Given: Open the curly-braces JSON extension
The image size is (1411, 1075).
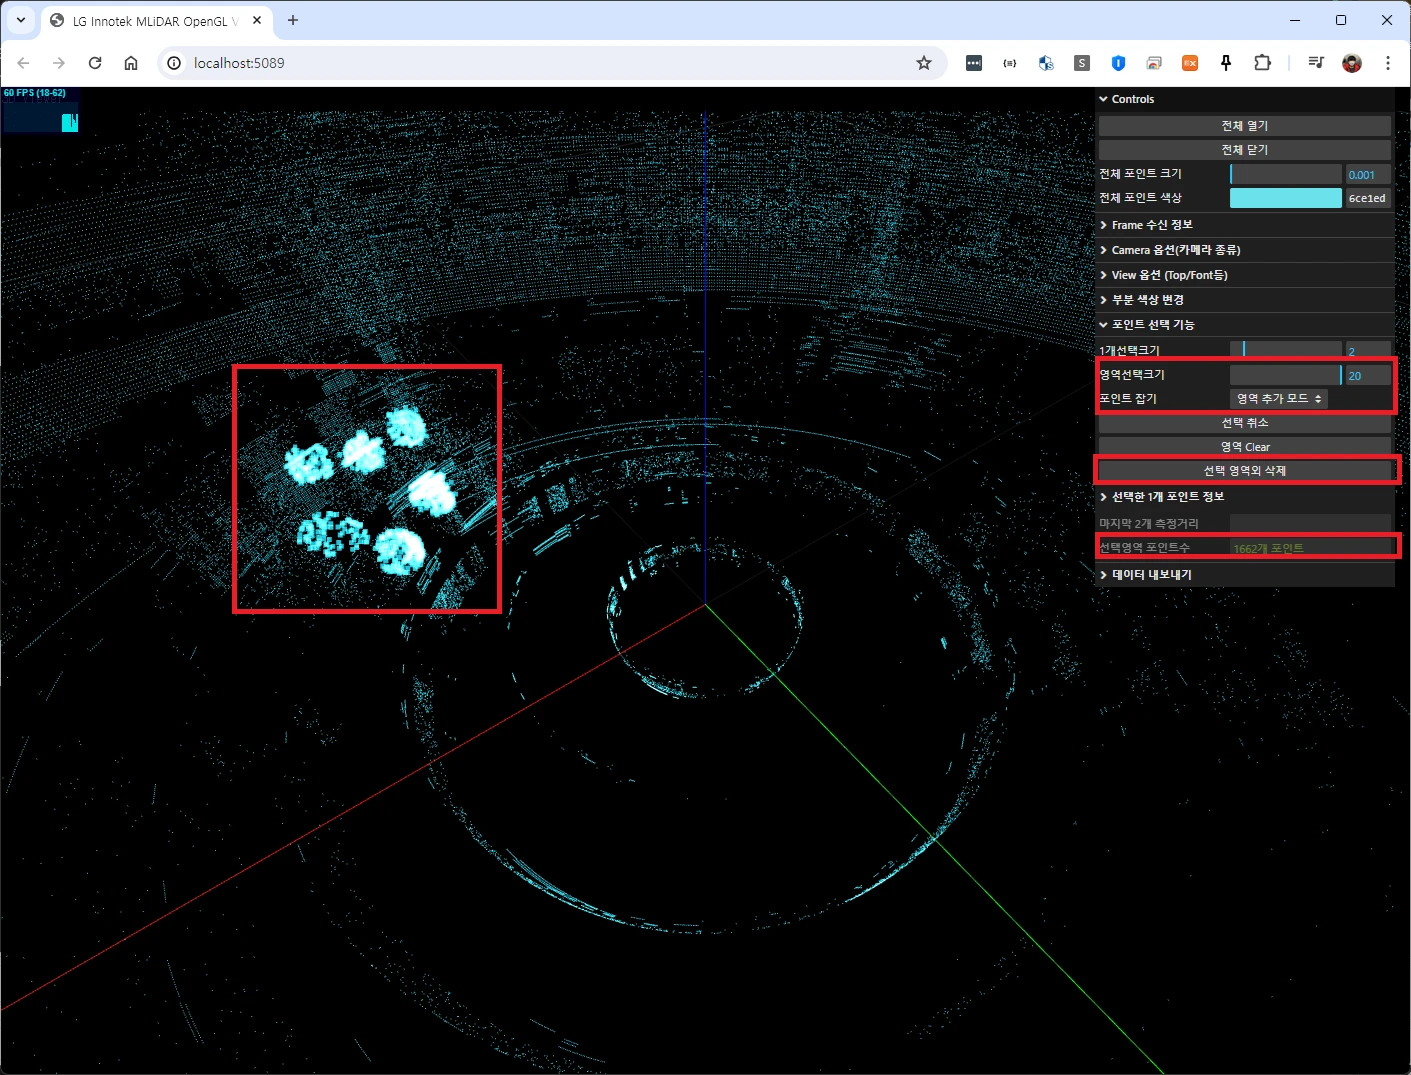Looking at the screenshot, I should pos(1010,63).
